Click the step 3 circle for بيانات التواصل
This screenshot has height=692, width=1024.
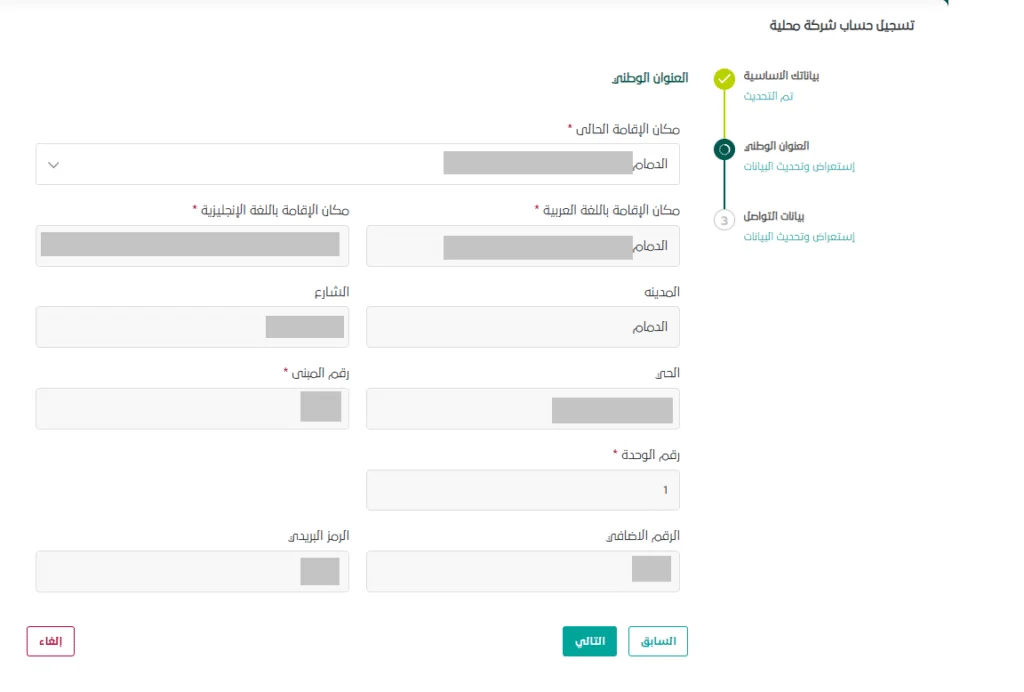pyautogui.click(x=724, y=219)
